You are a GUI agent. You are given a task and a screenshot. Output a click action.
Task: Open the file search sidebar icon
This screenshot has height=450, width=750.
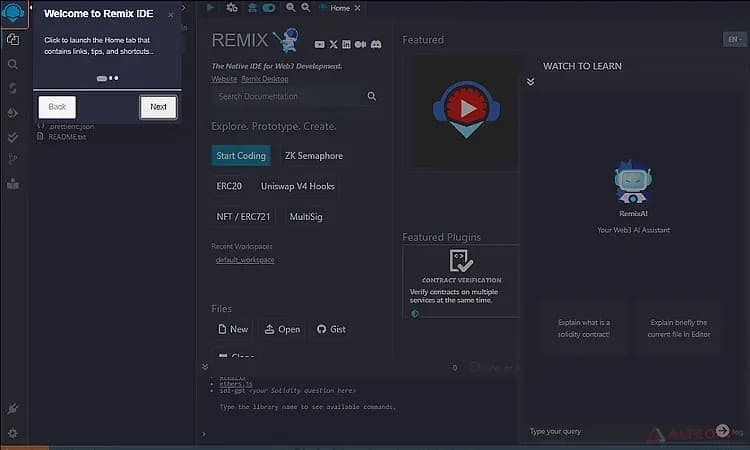tap(13, 64)
